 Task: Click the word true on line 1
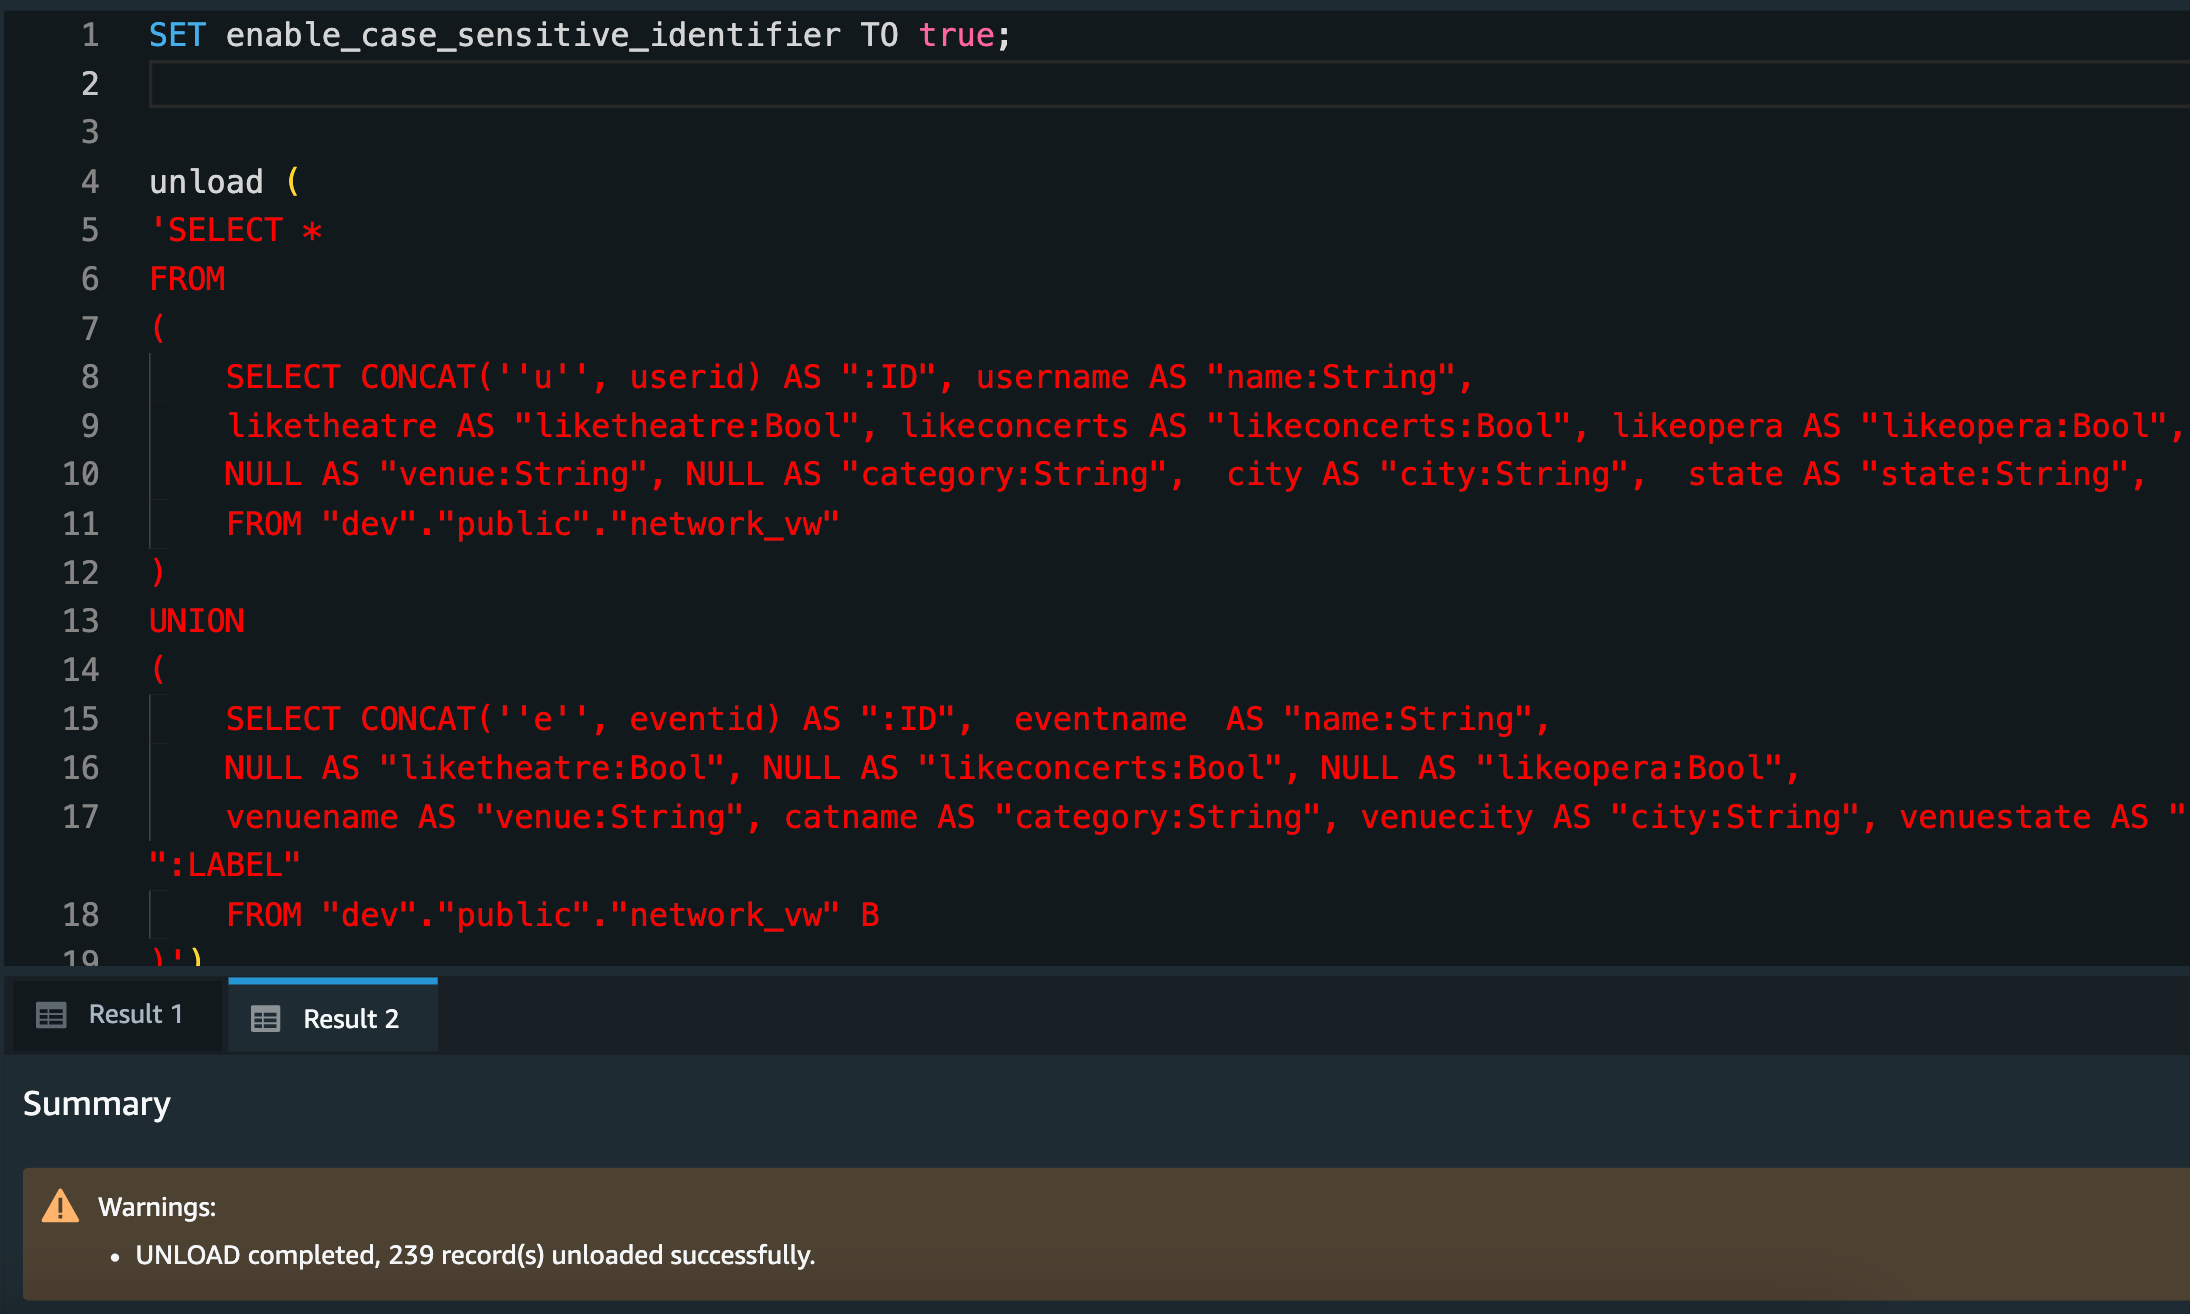[956, 35]
